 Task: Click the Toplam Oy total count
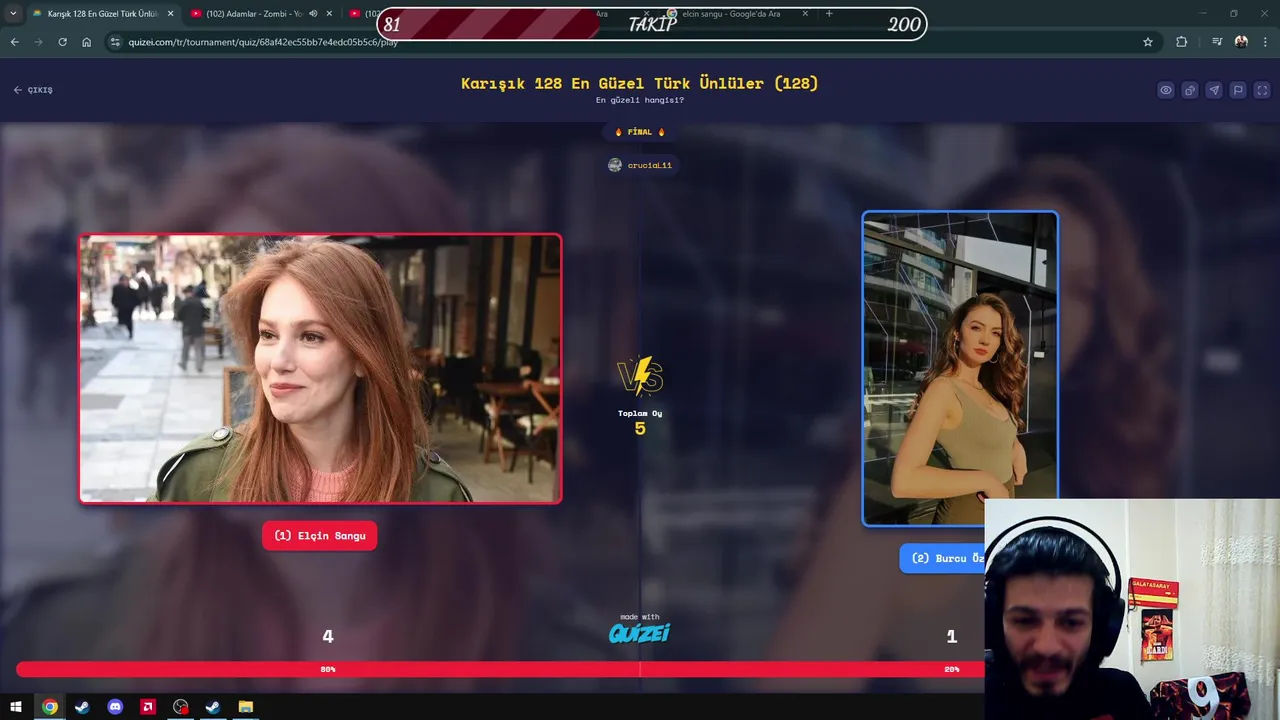640,422
